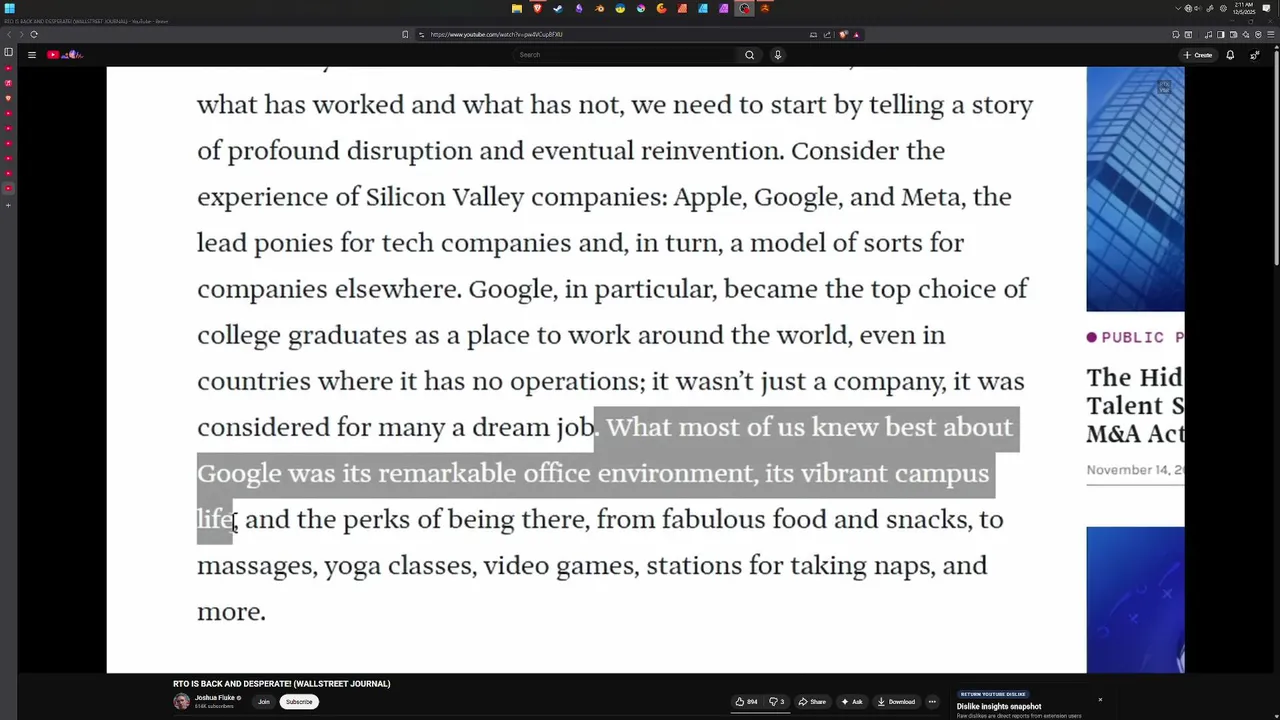Open Joshua Fluke's channel avatar
1280x720 pixels.
click(x=181, y=702)
